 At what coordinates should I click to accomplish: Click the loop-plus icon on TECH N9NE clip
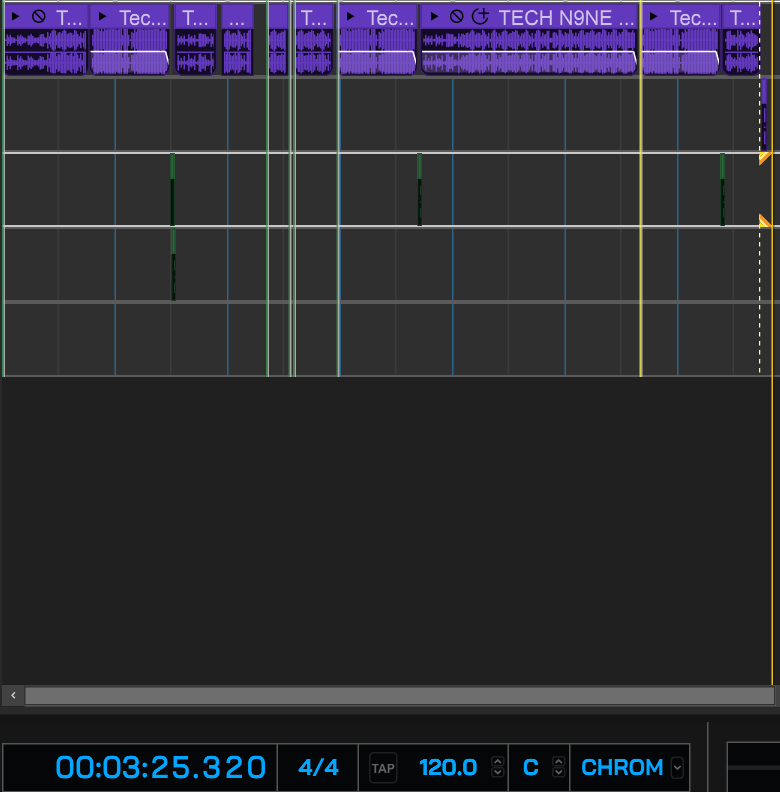point(480,17)
